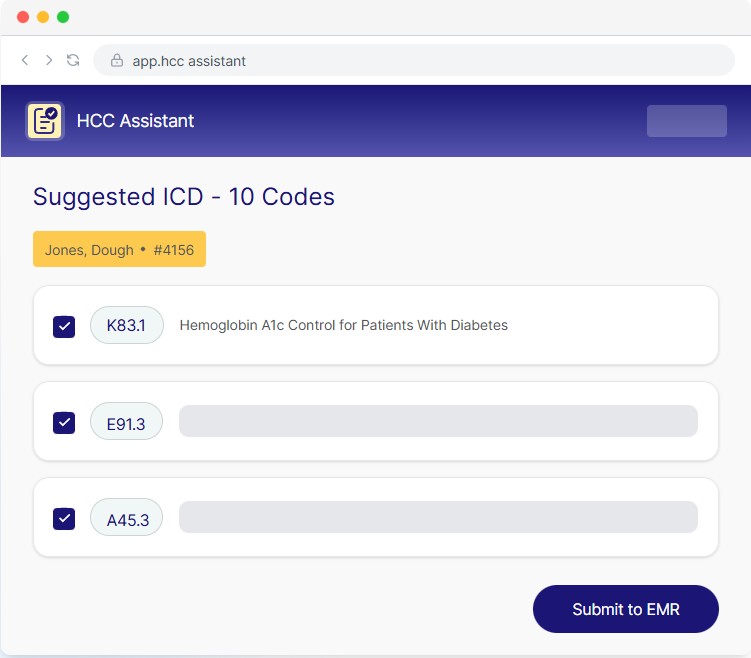This screenshot has height=658, width=751.
Task: Click the HCC Assistant title text
Action: (135, 121)
